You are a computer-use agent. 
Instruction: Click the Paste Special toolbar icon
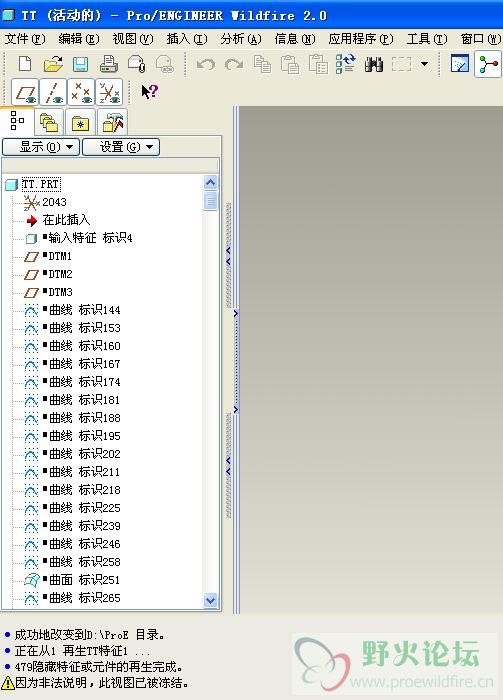point(318,64)
